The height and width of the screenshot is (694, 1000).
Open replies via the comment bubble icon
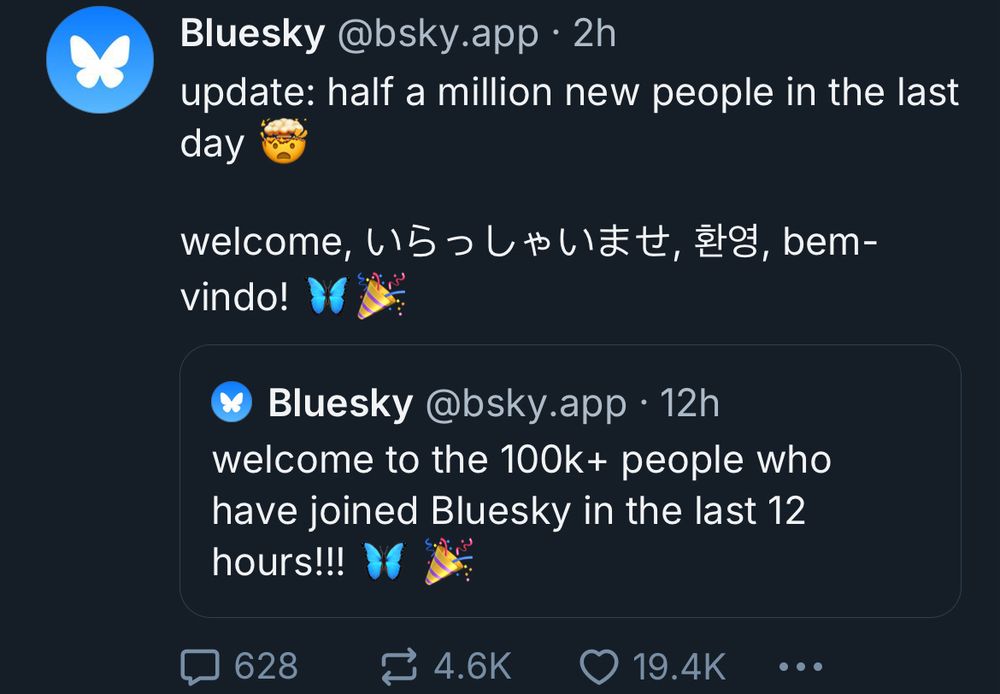point(200,665)
